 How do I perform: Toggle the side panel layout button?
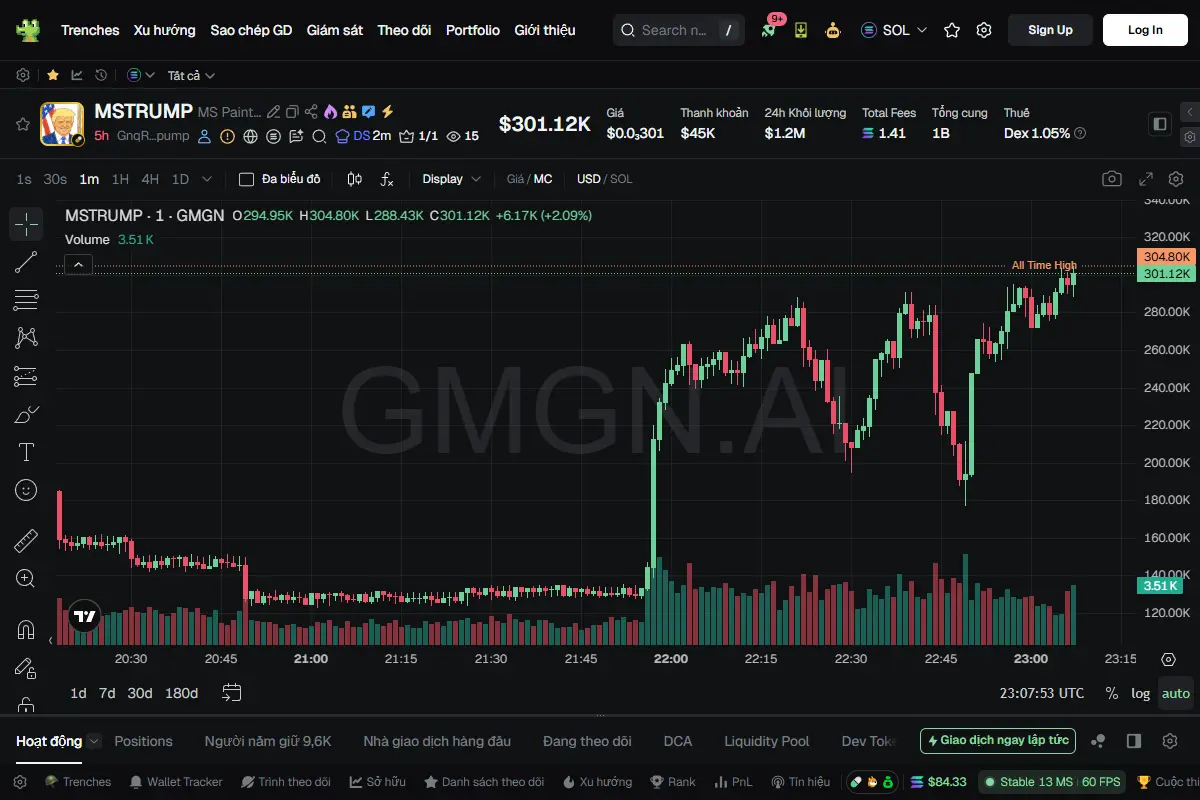tap(1160, 124)
